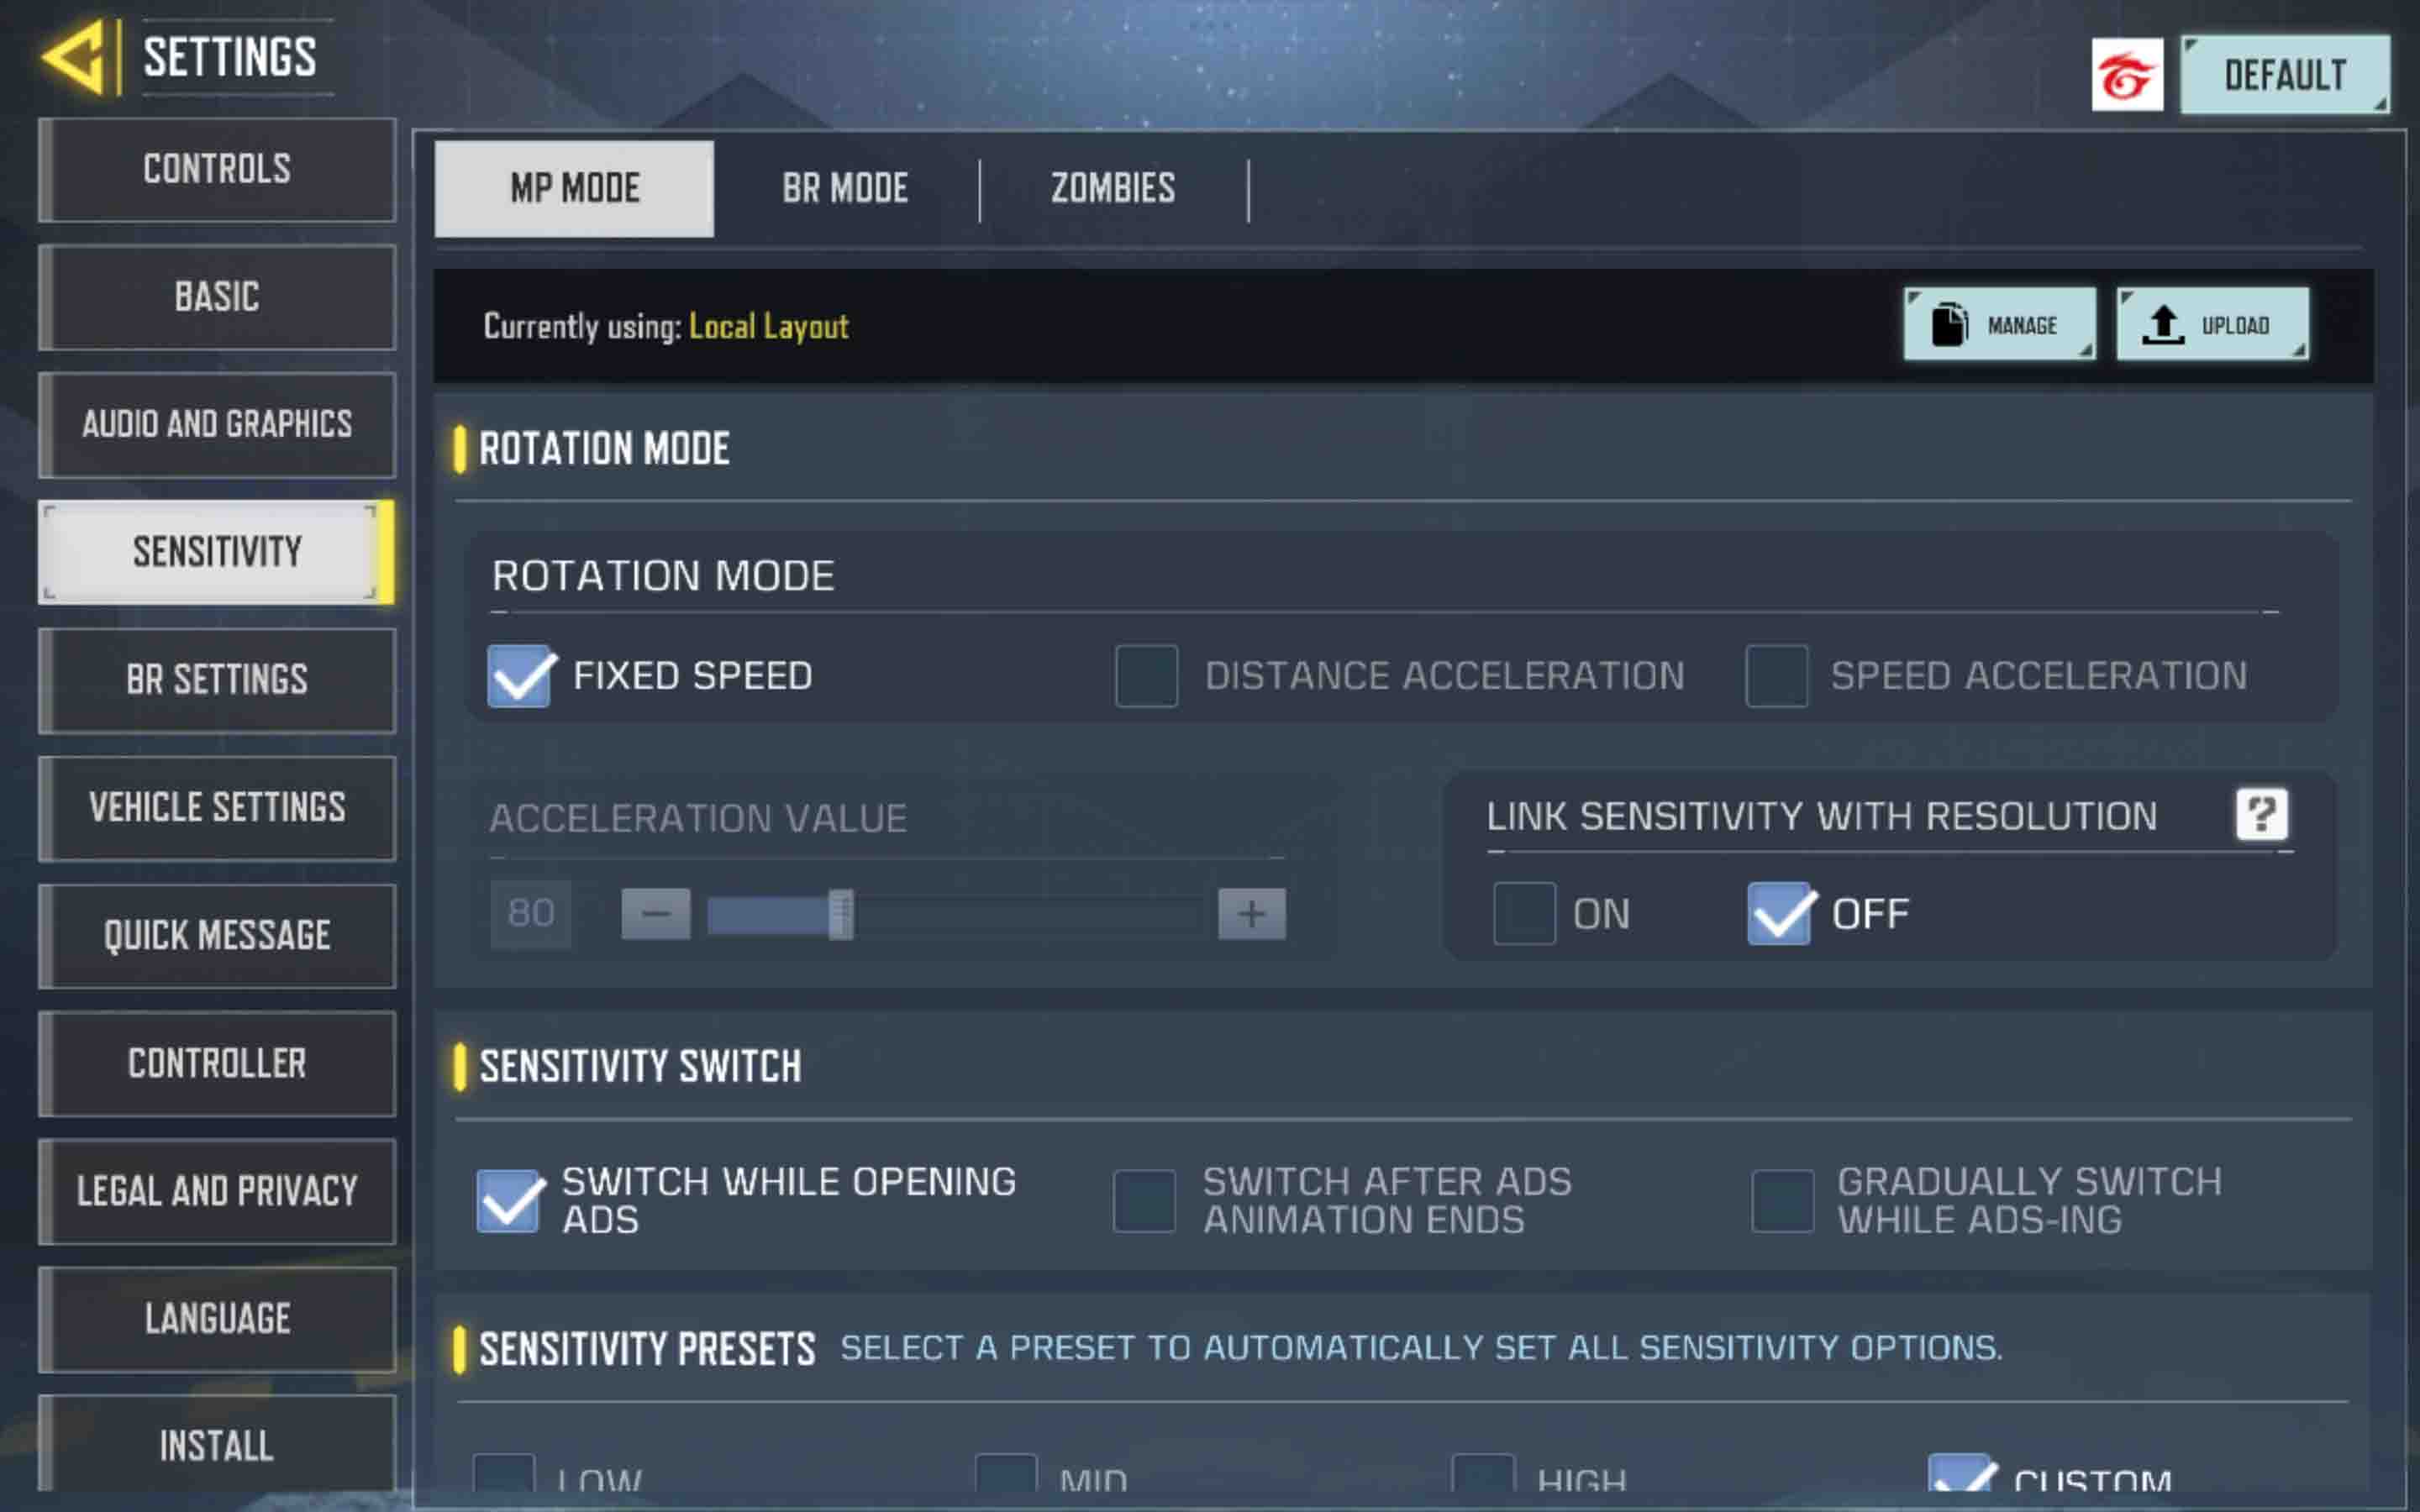Open the question mark help icon
Viewport: 2420px width, 1512px height.
point(2261,815)
